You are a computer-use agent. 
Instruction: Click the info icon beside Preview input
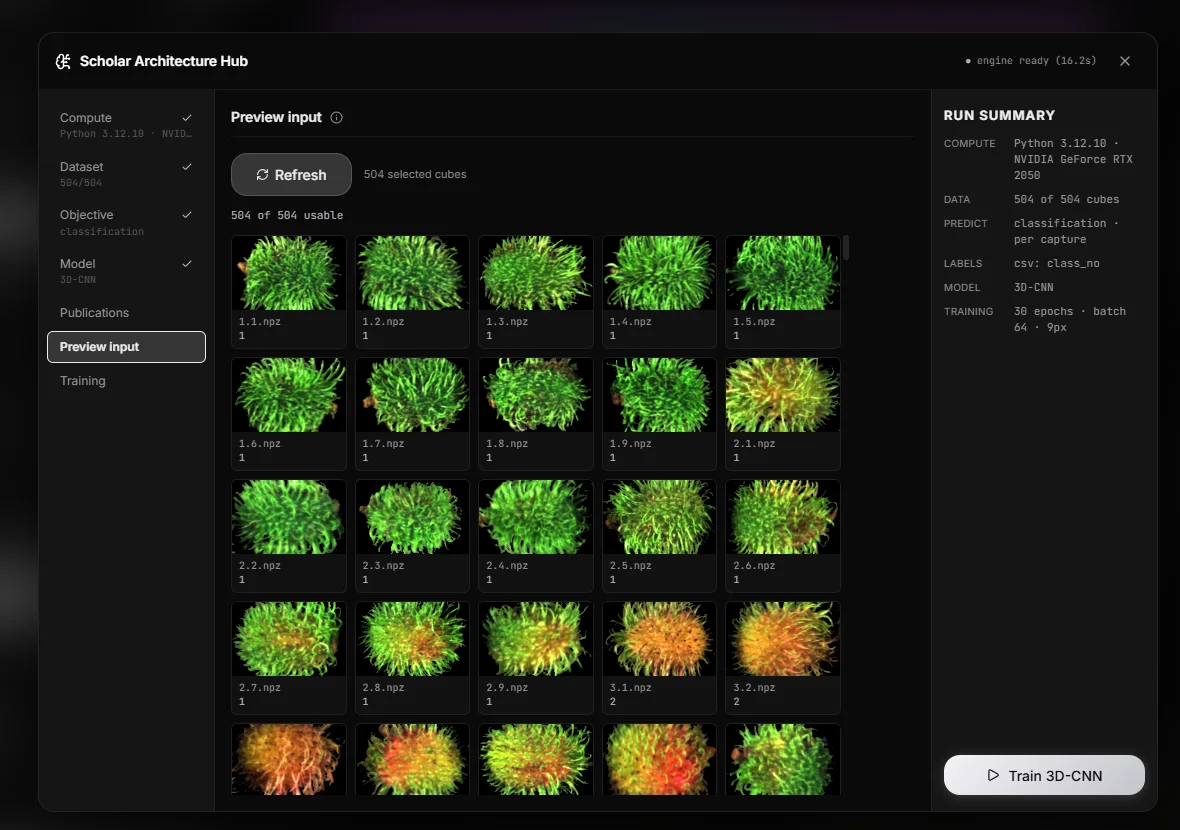(x=336, y=117)
